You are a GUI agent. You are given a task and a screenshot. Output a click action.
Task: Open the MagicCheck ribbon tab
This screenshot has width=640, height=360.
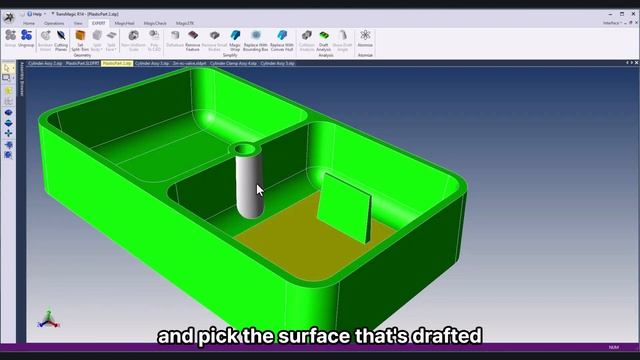tap(155, 23)
